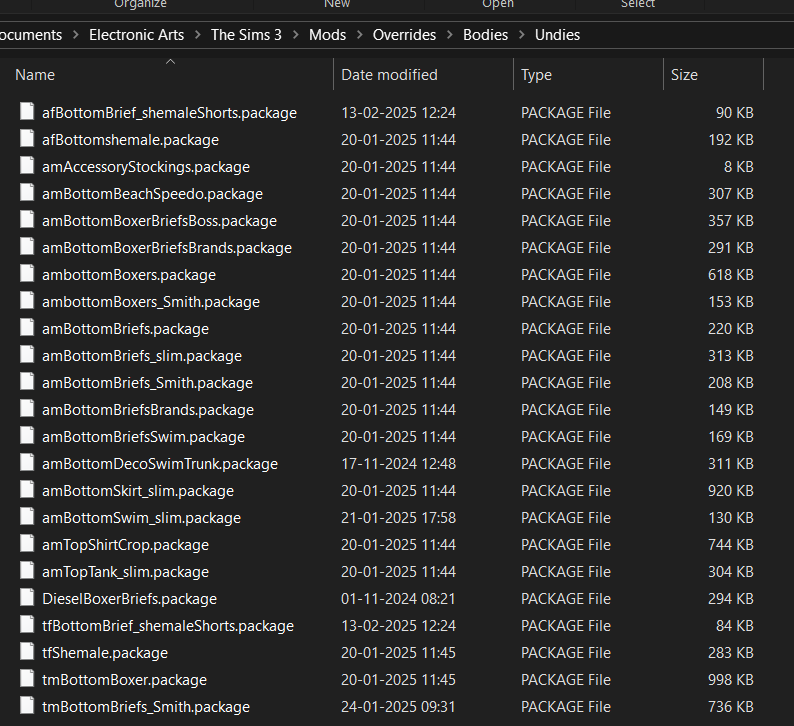Viewport: 794px width, 726px height.
Task: Click icon of amBottomBriefs_slim.package
Action: (x=27, y=354)
